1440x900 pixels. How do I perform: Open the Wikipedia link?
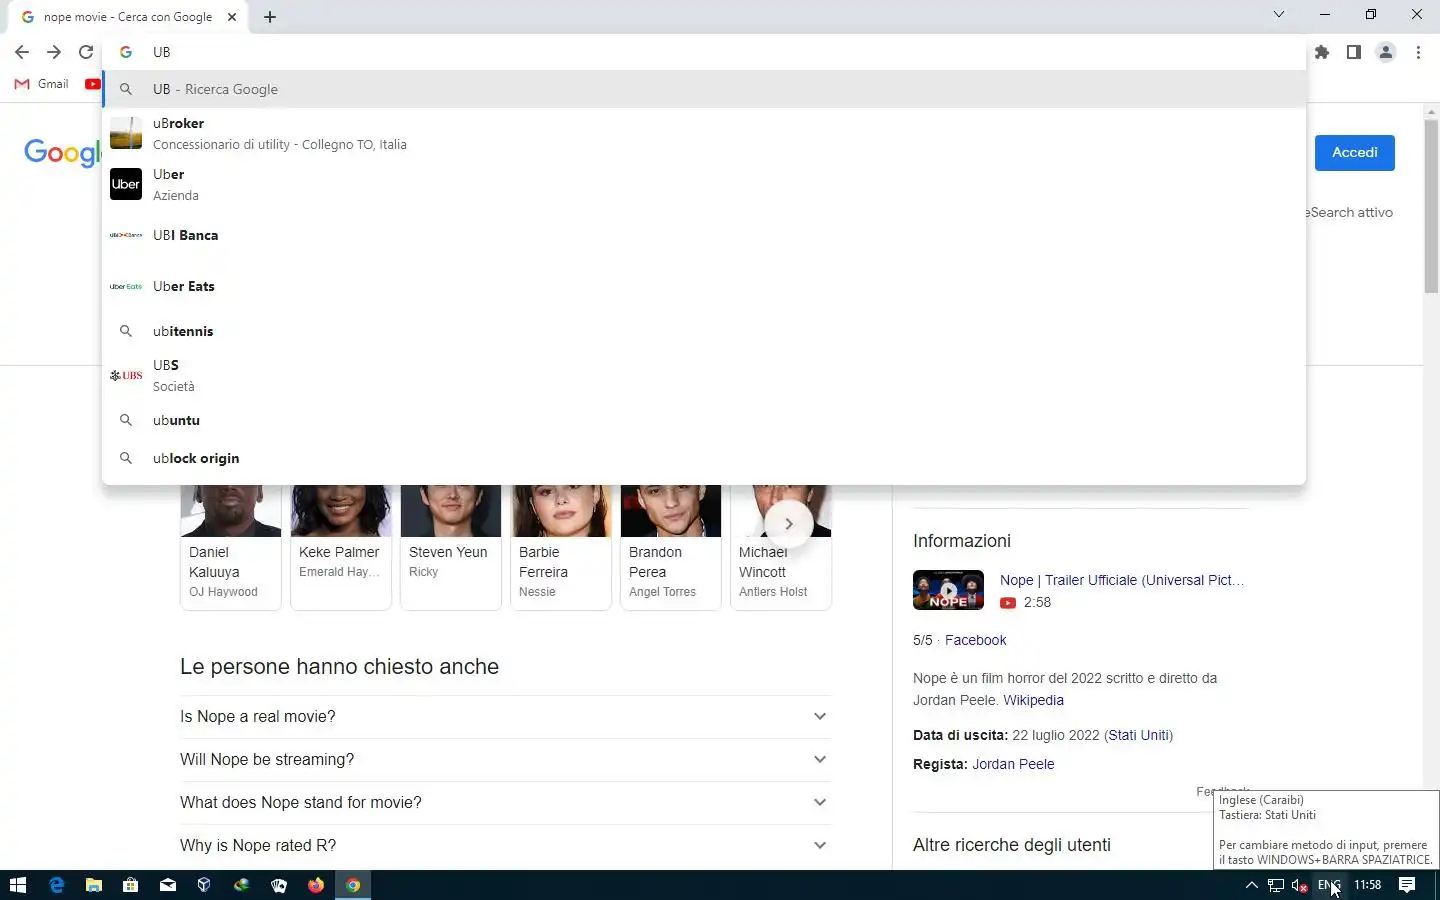pos(1033,700)
